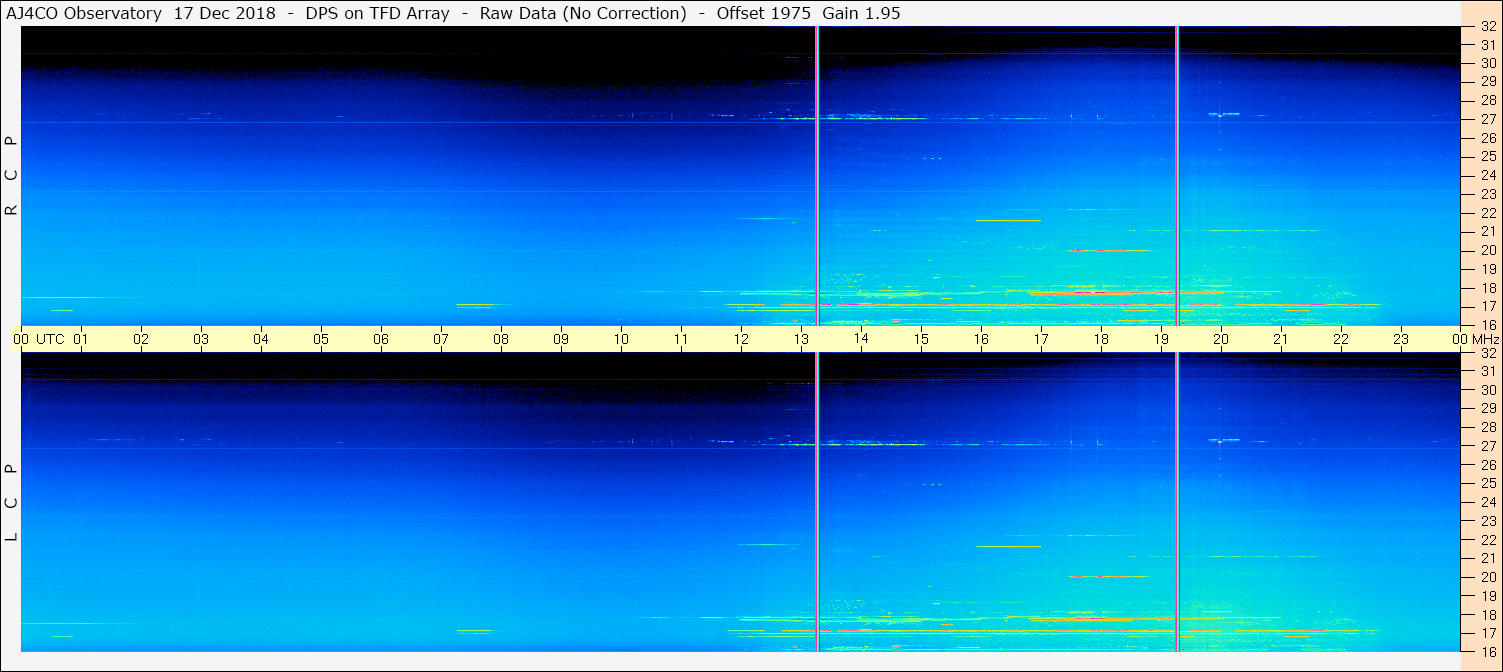Select hour "01" on the UTC time axis

pos(81,339)
